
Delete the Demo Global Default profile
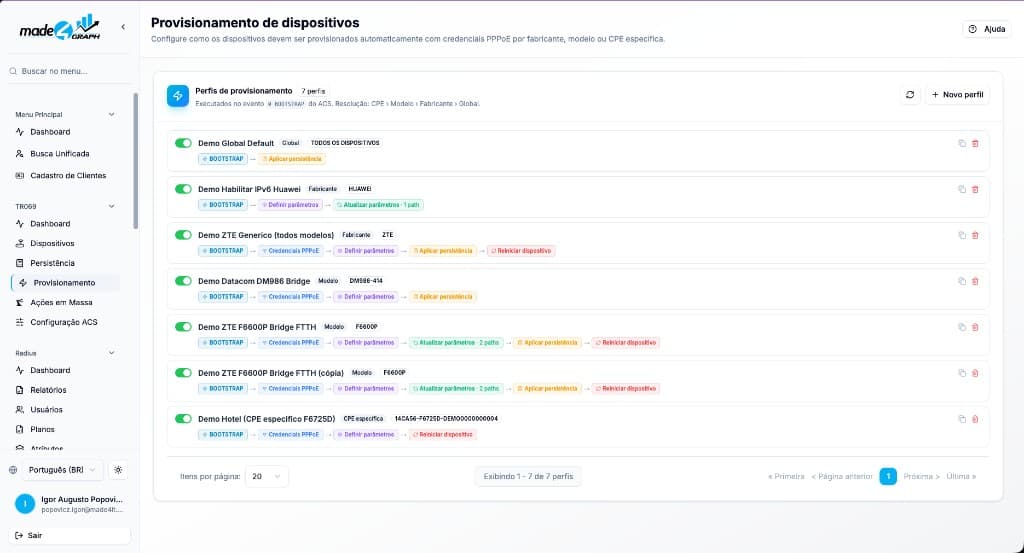[x=975, y=143]
